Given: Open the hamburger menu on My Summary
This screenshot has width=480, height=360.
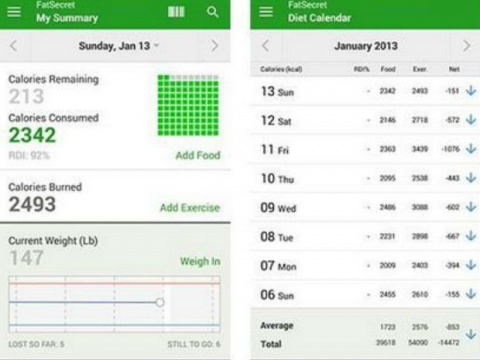Looking at the screenshot, I should click(x=14, y=12).
